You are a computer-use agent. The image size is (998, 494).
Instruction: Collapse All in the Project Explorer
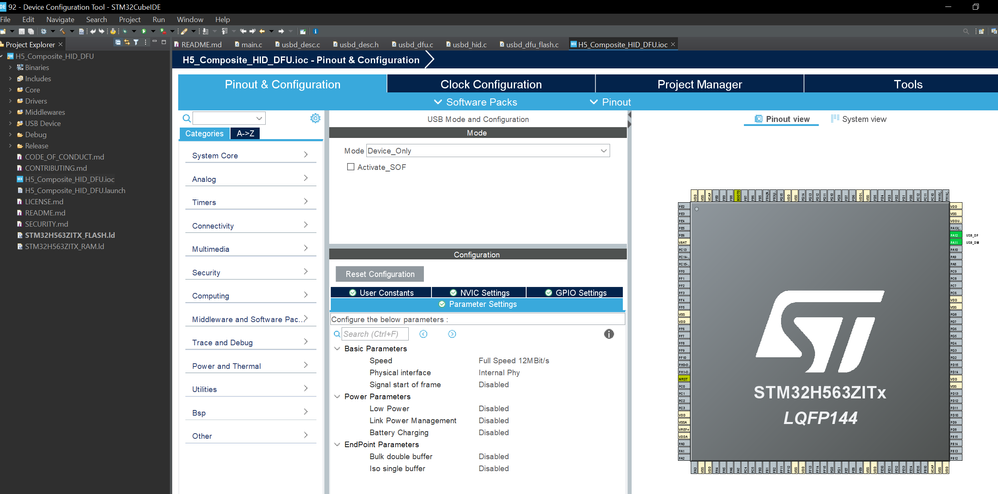click(x=118, y=42)
